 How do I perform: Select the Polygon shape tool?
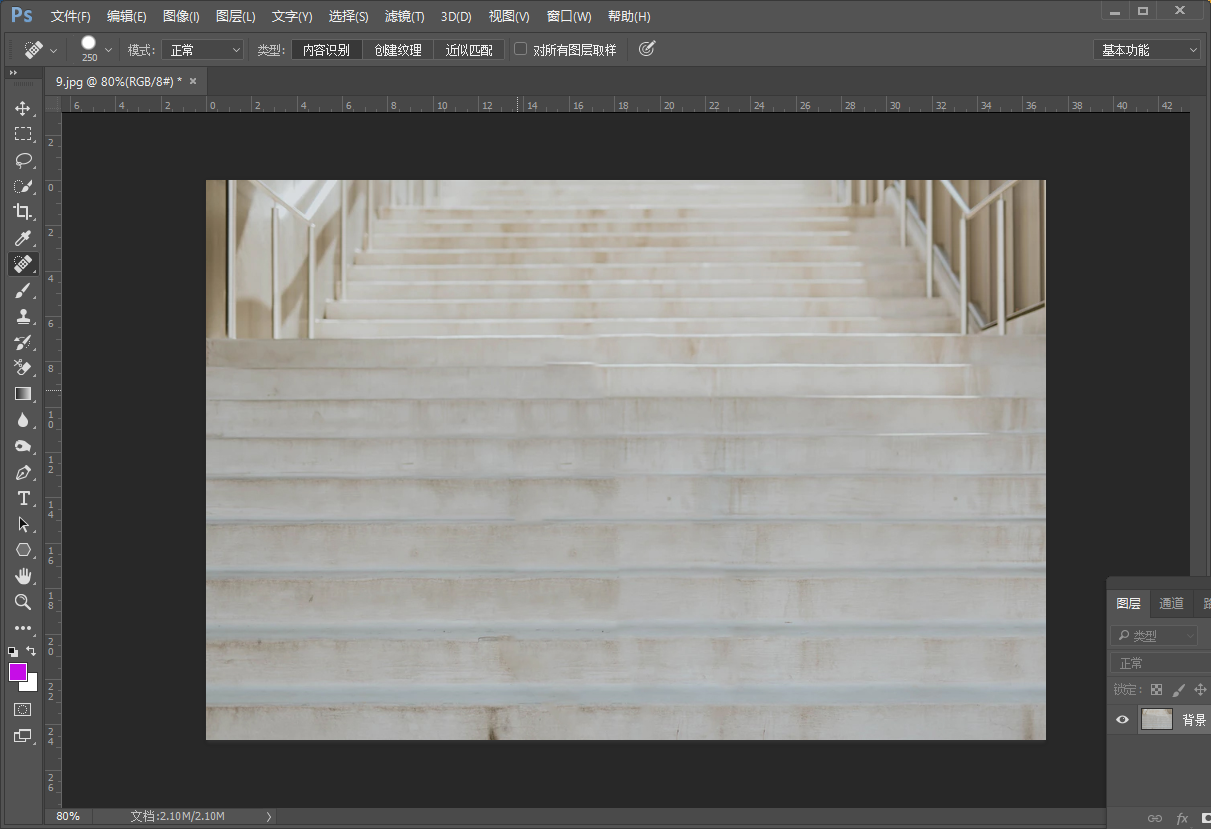23,550
